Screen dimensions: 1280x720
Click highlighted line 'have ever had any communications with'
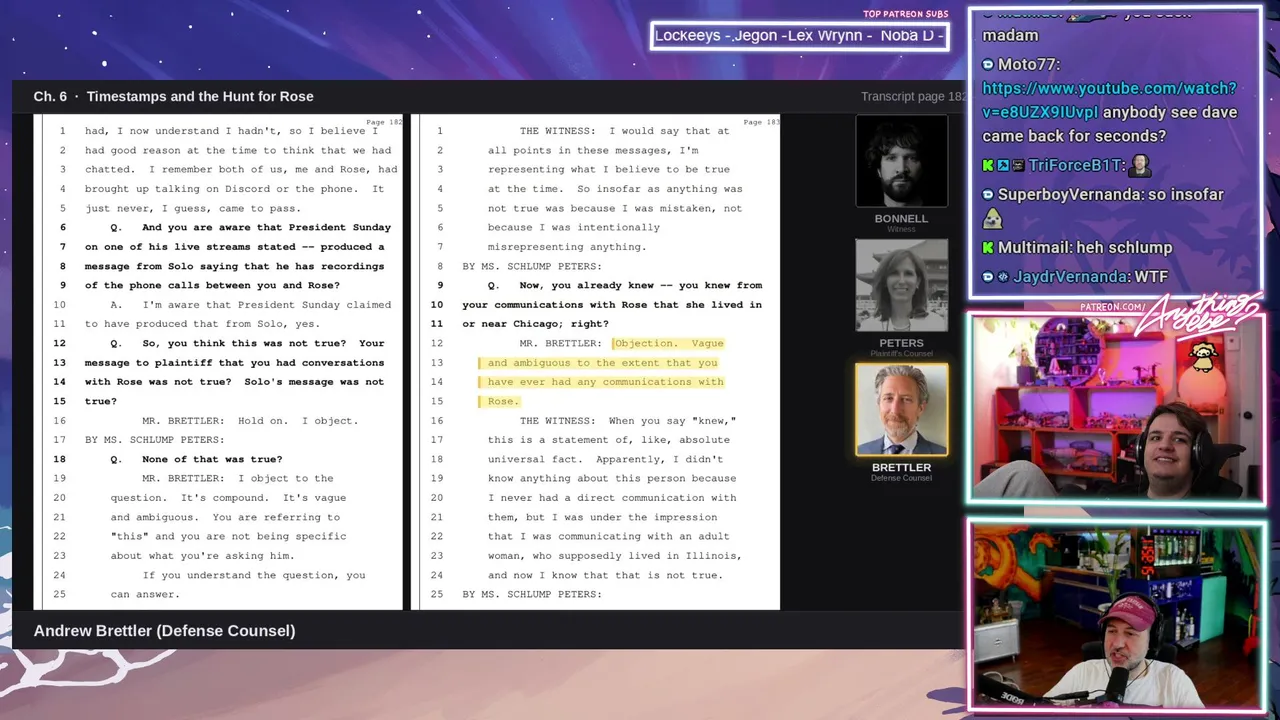[605, 382]
